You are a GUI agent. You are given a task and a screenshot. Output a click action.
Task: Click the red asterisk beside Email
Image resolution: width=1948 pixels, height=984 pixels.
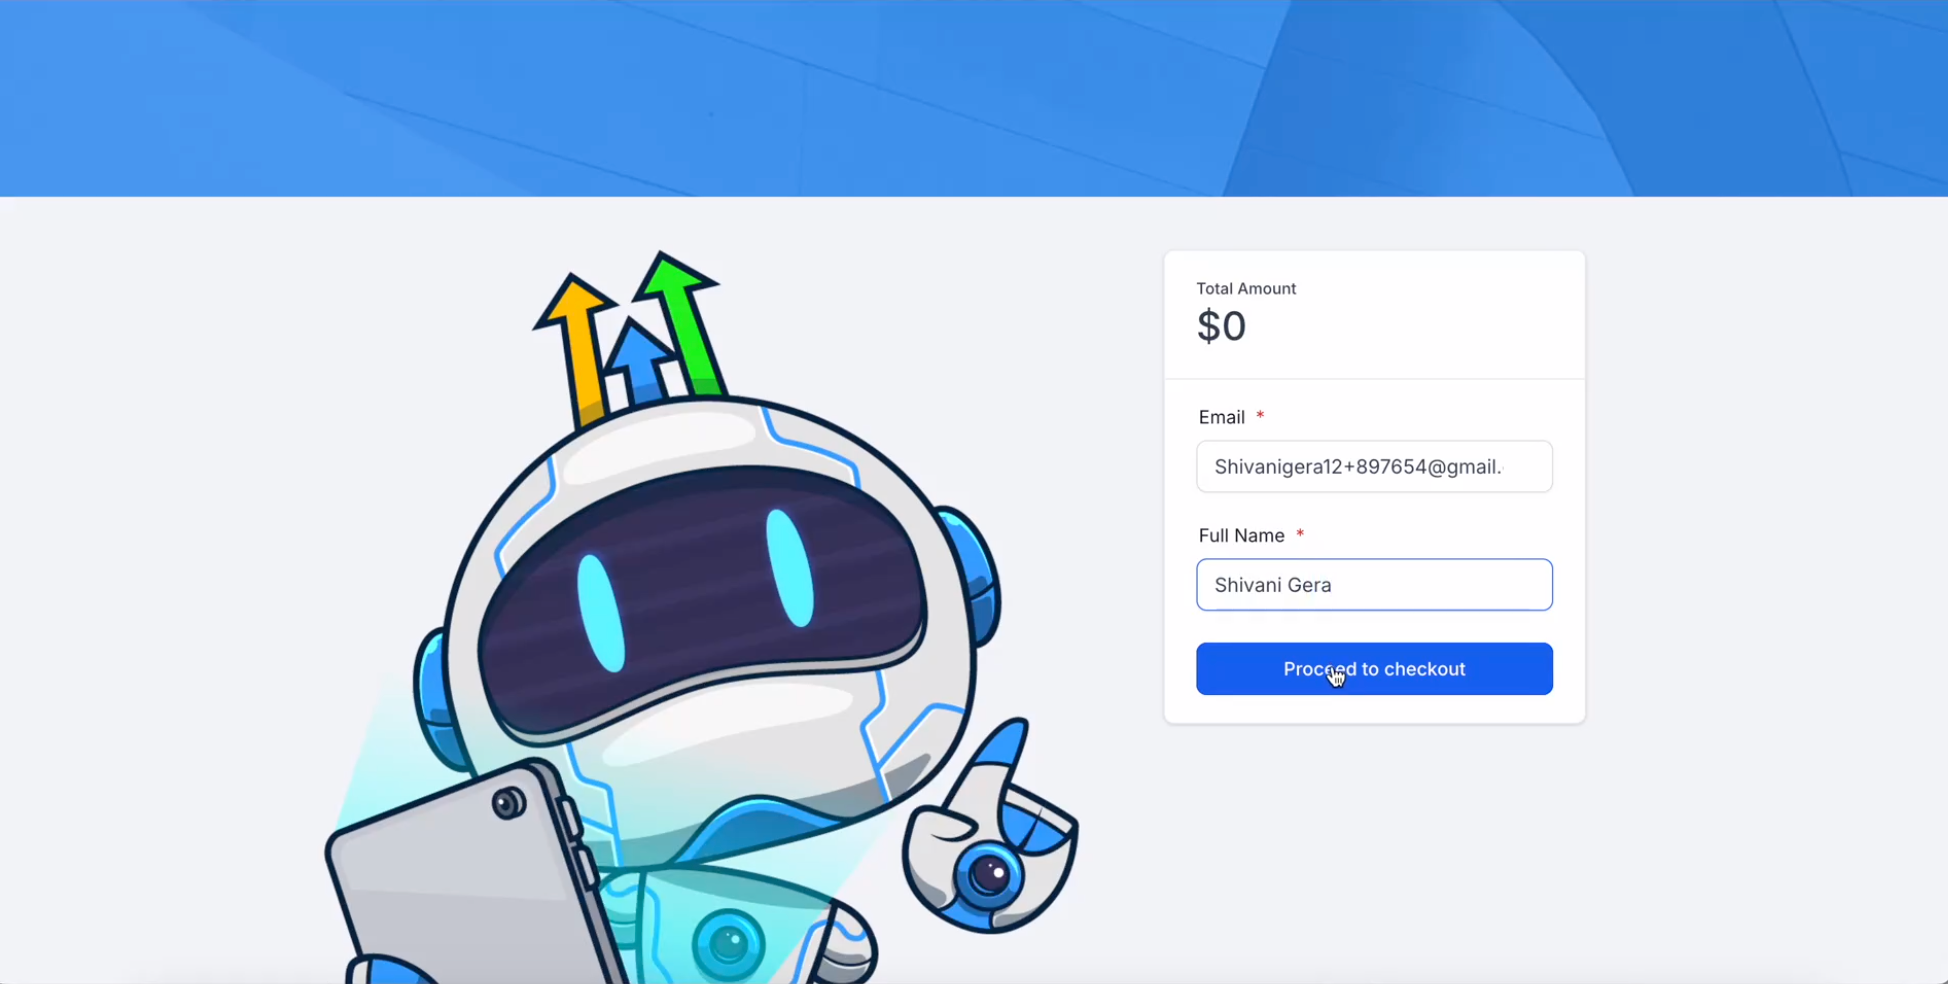click(x=1260, y=415)
